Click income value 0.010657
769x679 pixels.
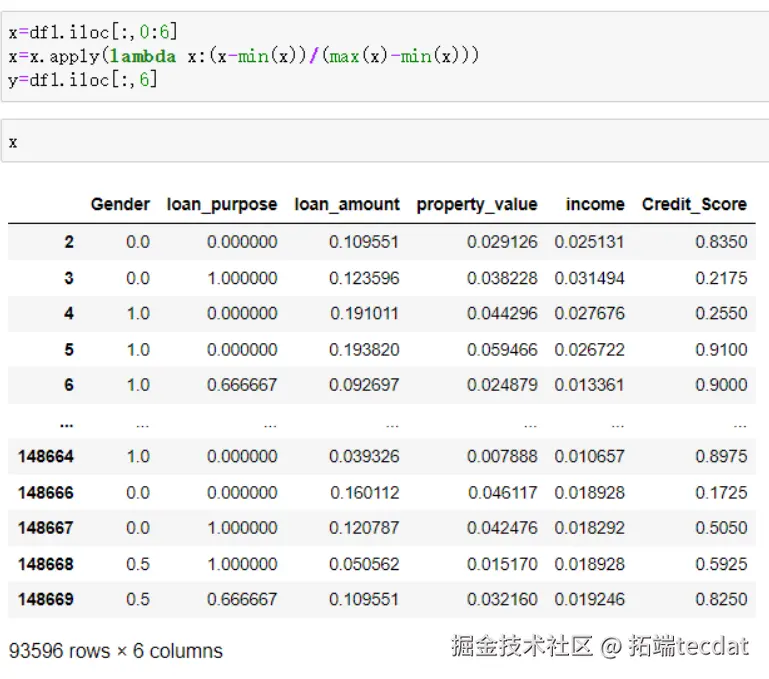590,457
